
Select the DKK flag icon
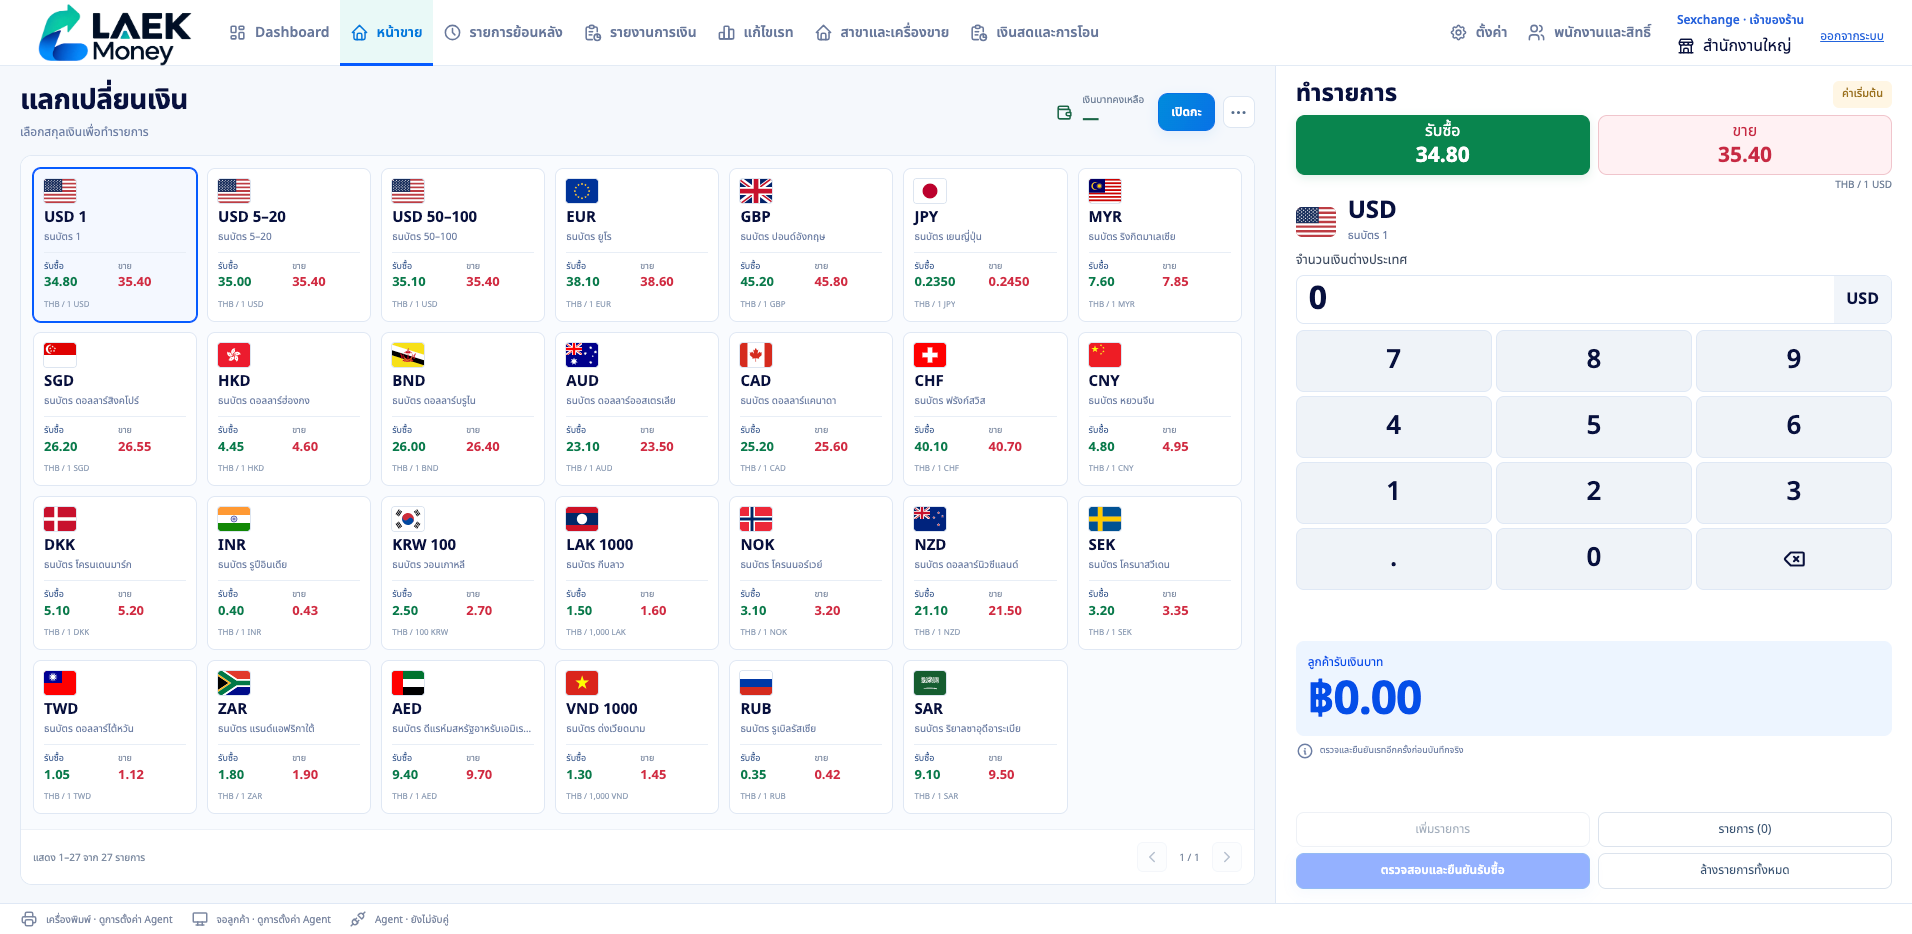pos(60,519)
